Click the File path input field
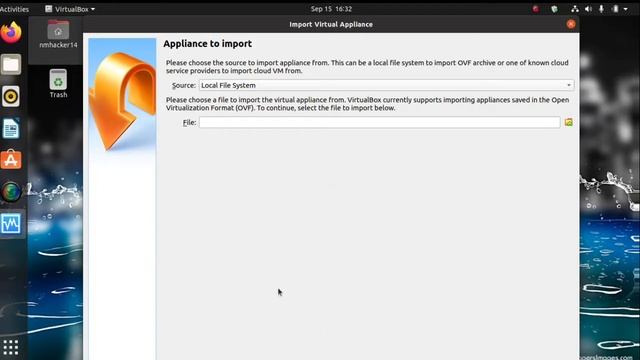640x360 pixels. [379, 122]
